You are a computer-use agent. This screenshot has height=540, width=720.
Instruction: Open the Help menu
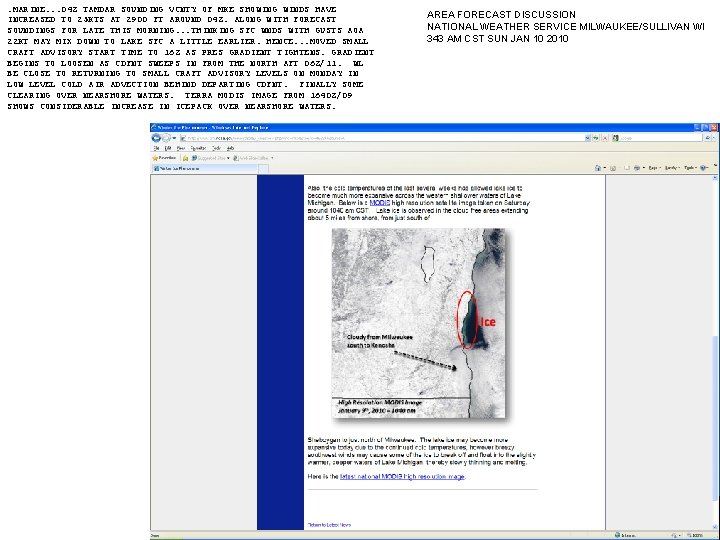click(x=231, y=148)
